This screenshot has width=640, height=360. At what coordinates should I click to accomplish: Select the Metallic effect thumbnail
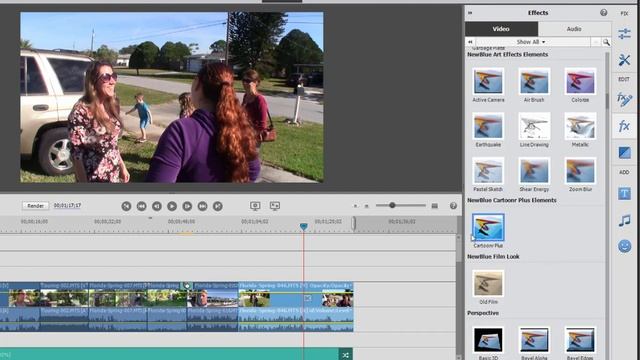(580, 126)
